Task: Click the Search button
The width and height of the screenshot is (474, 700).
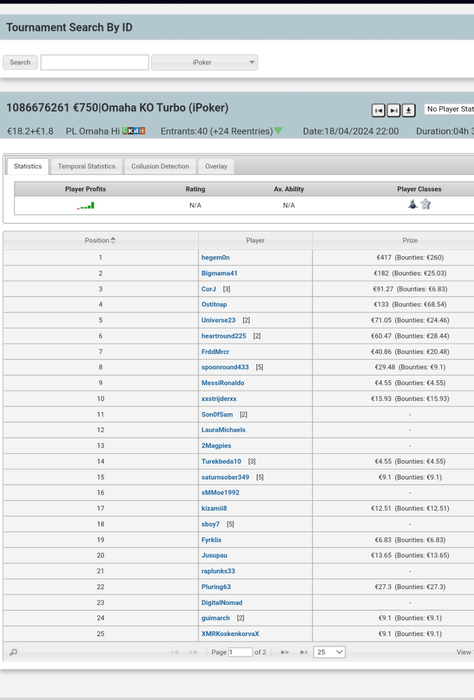Action: (20, 62)
